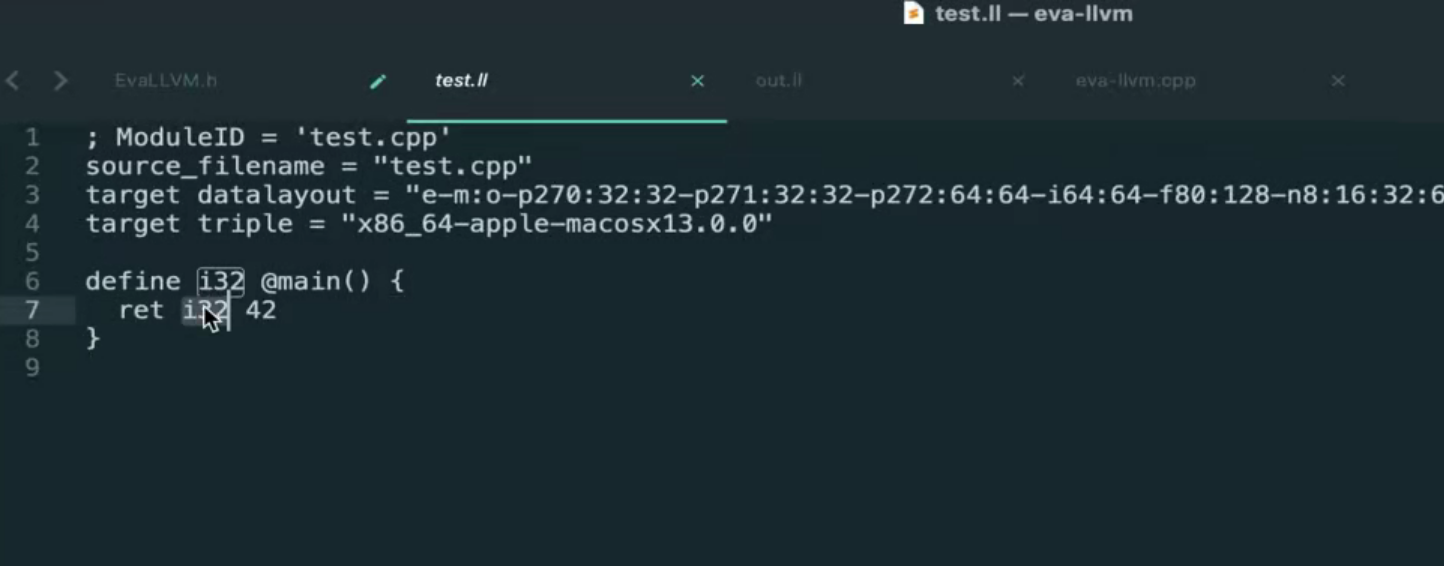The image size is (1444, 566).
Task: Click the boxed i32 on the define line
Action: pyautogui.click(x=221, y=281)
